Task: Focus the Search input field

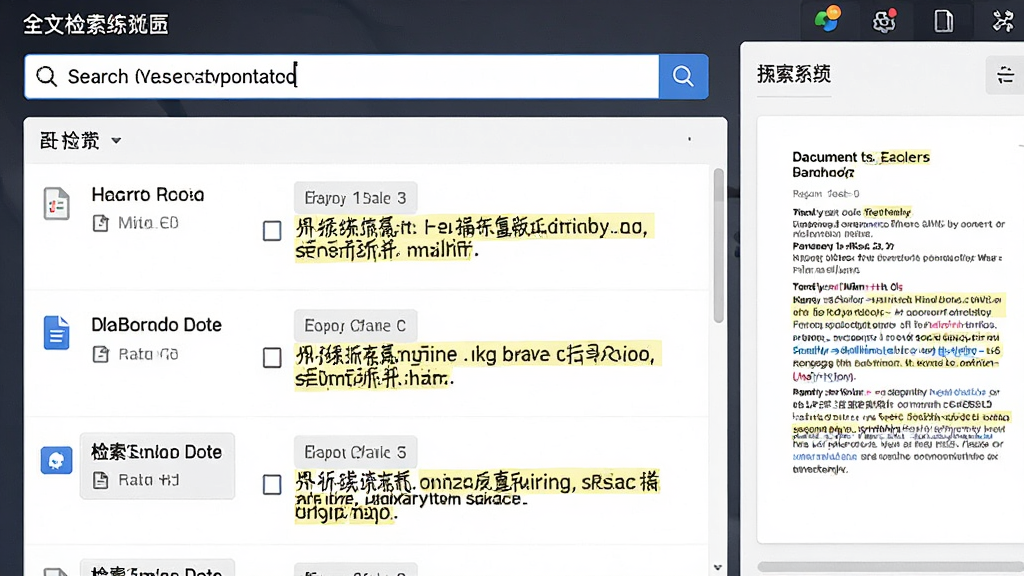Action: click(x=342, y=76)
